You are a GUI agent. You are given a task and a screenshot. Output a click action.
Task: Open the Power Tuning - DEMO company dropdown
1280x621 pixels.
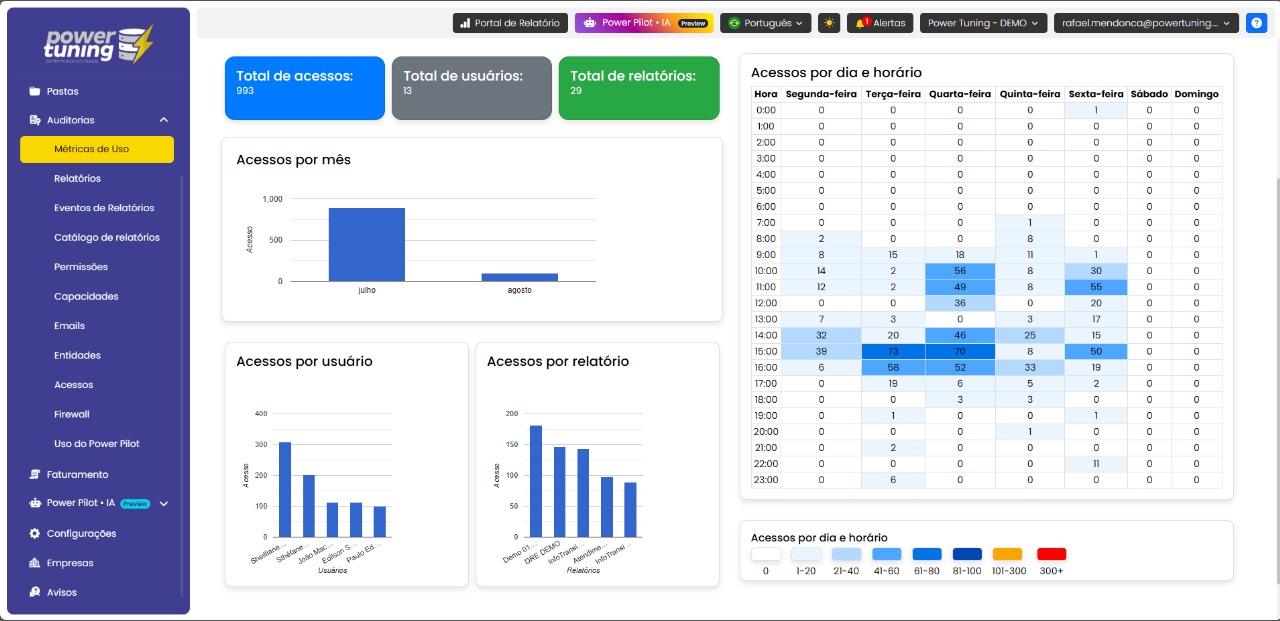click(x=982, y=23)
